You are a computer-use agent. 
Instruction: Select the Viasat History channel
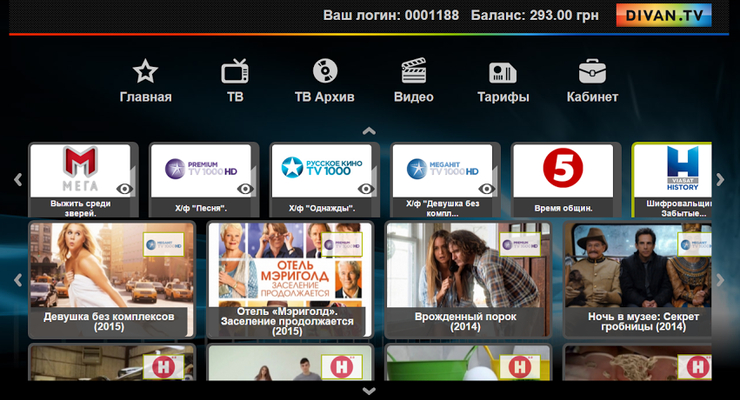click(682, 168)
